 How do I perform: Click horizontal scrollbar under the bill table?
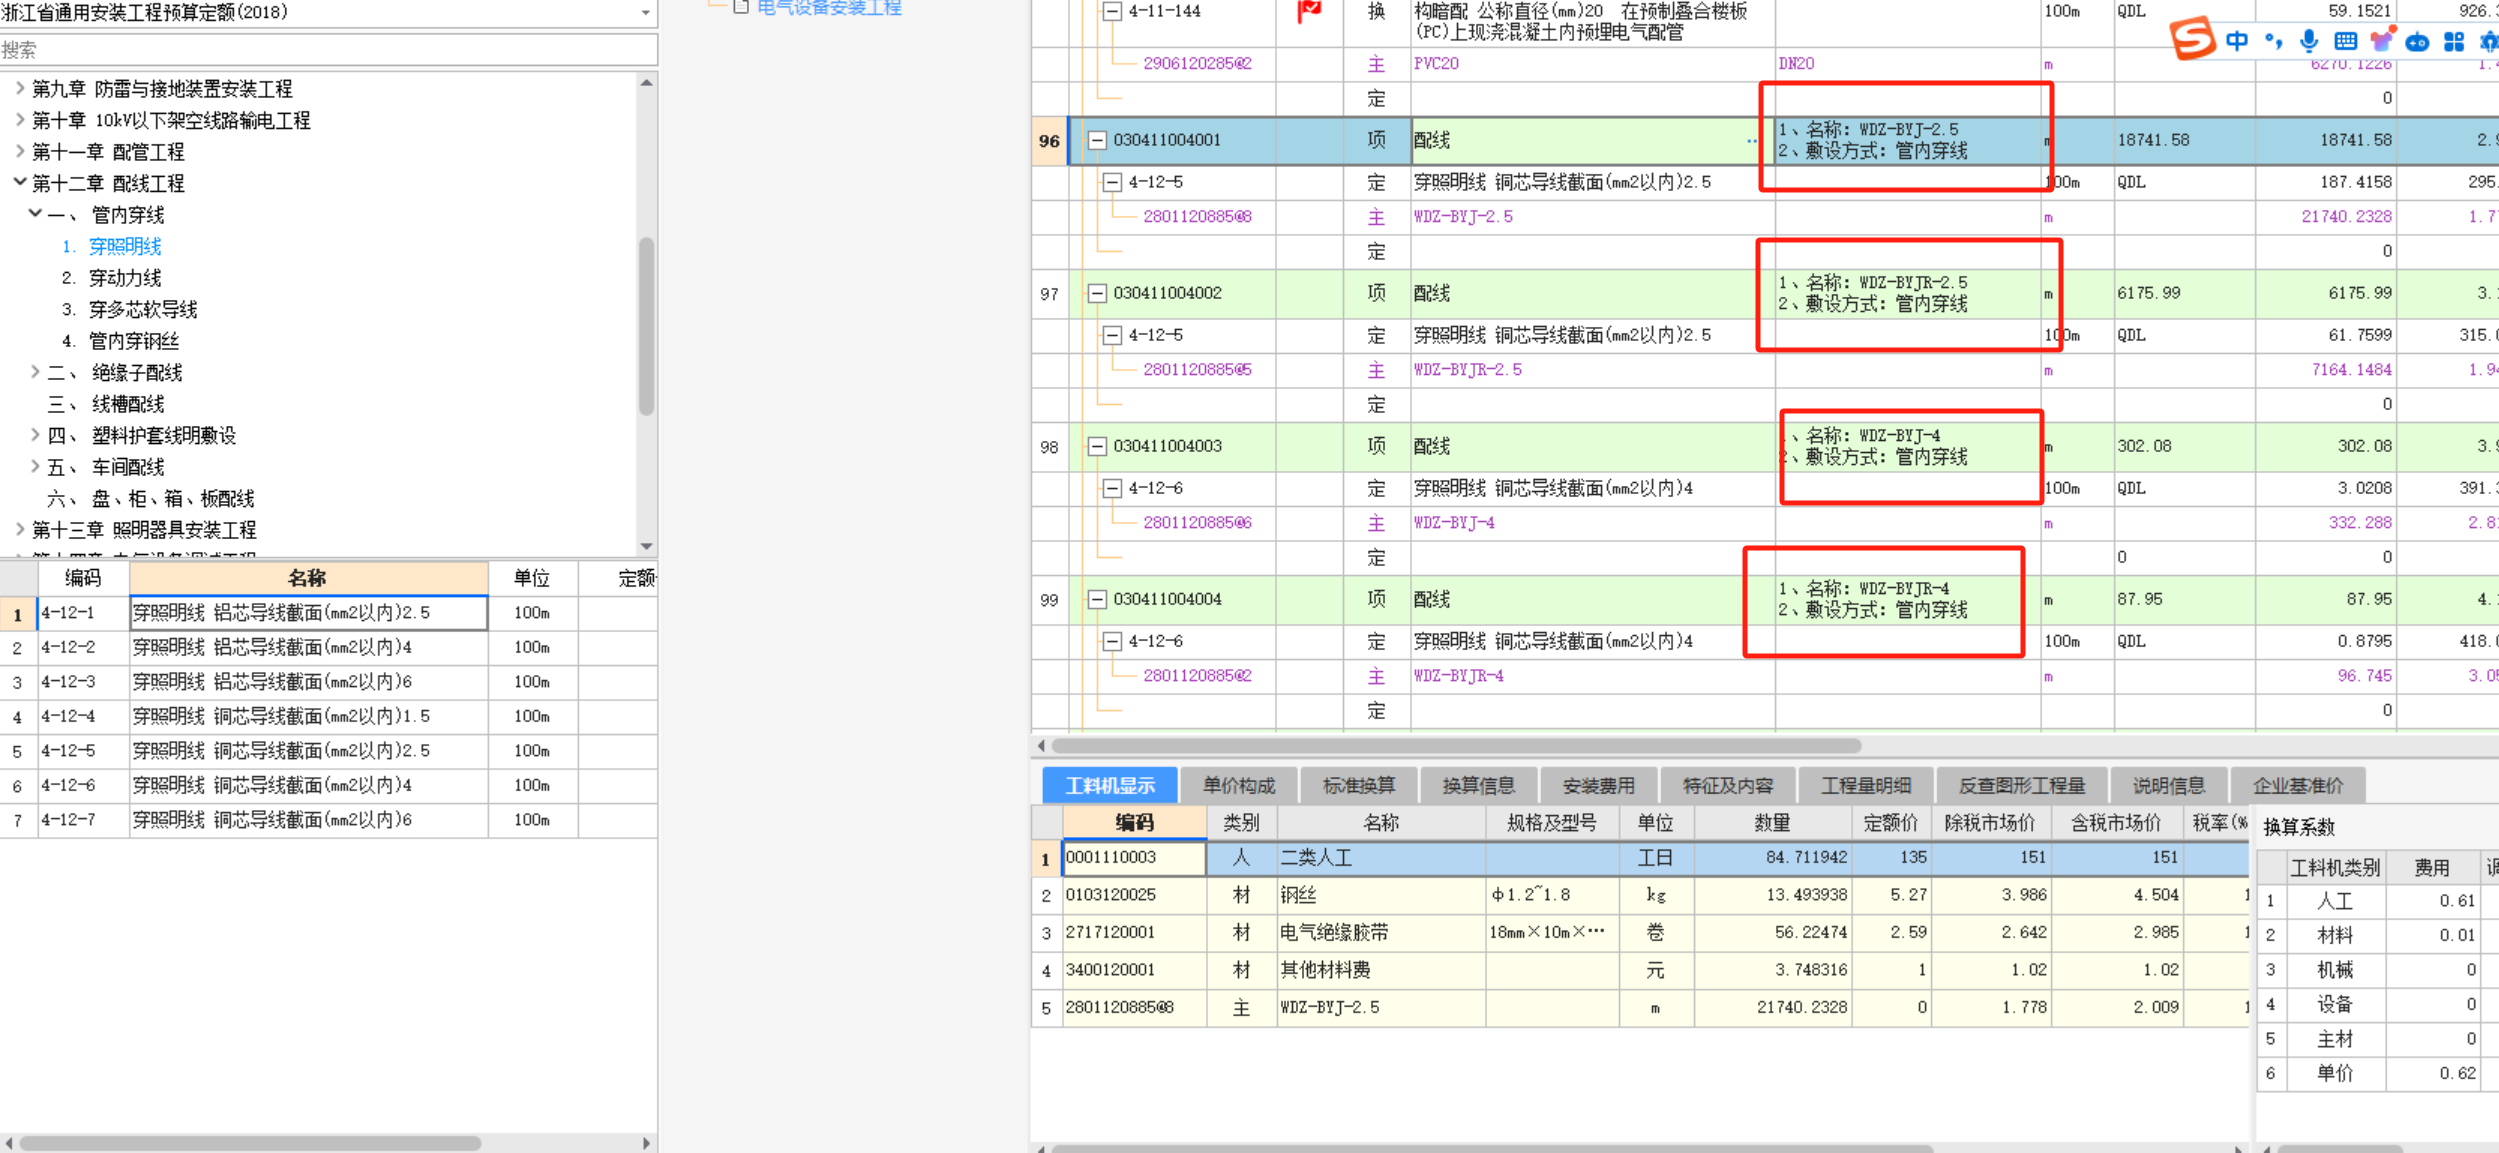point(1456,746)
